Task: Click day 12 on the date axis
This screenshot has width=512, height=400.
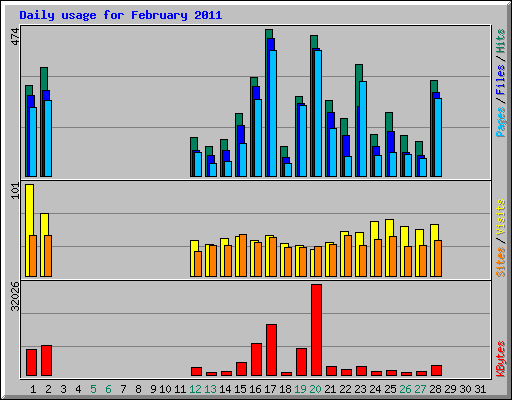Action: [195, 389]
